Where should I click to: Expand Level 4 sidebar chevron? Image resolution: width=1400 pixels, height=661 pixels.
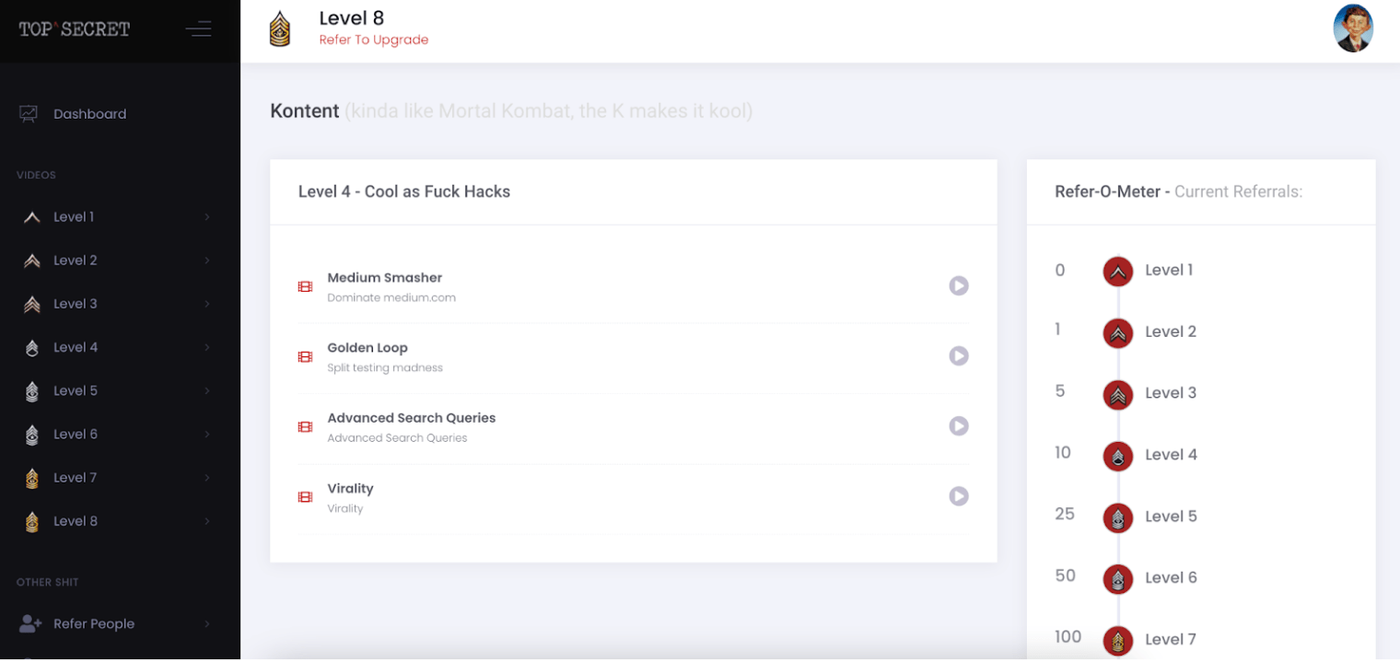coord(207,348)
